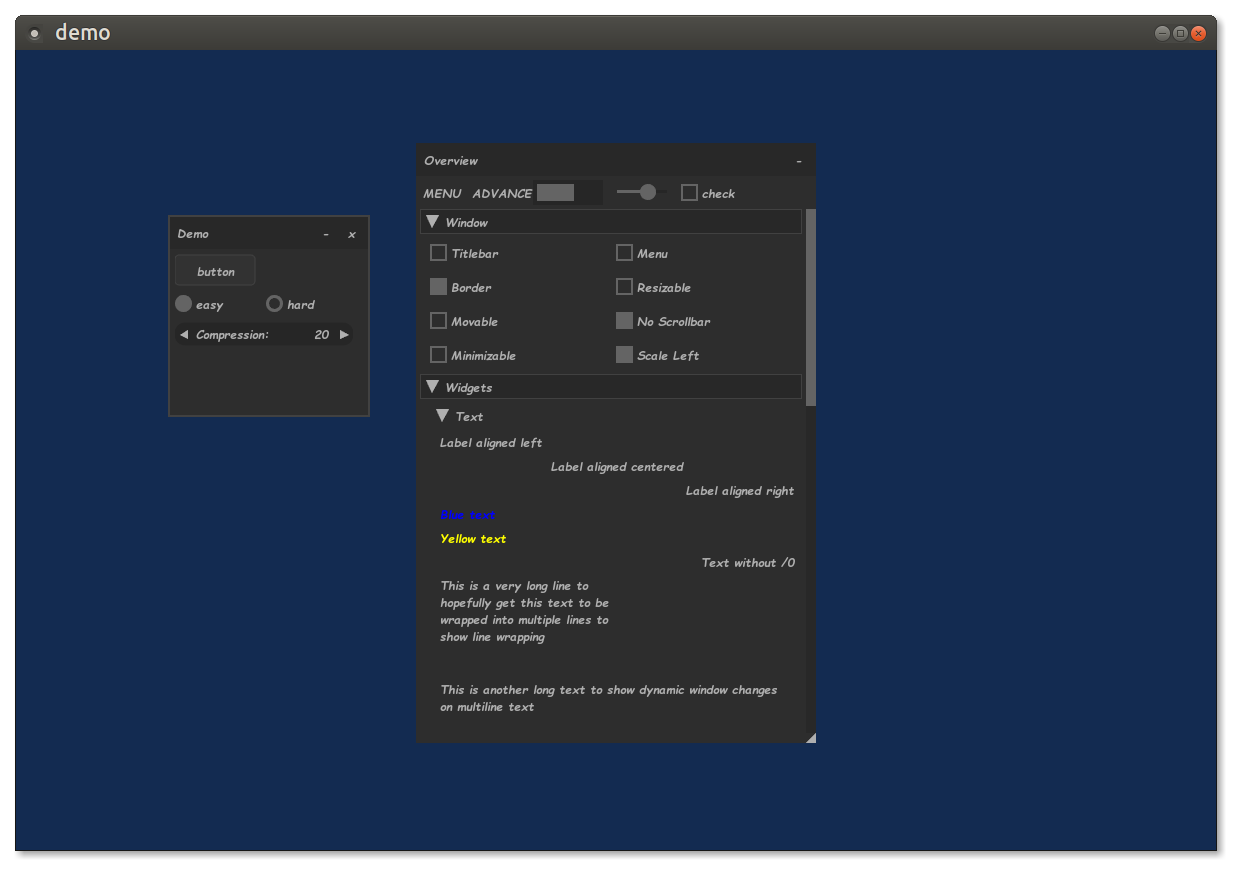1236x870 pixels.
Task: Decrease Compression with the left arrow
Action: (x=184, y=335)
